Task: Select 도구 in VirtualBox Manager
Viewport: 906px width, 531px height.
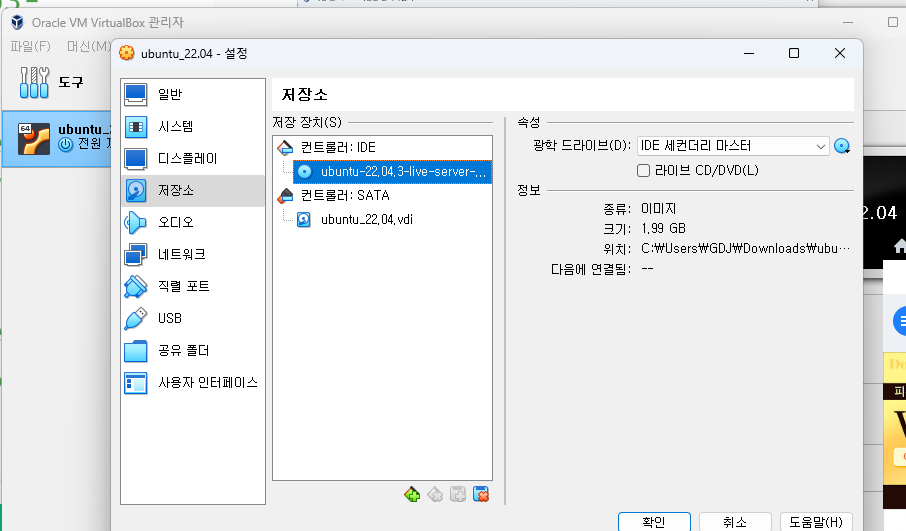Action: pos(57,82)
